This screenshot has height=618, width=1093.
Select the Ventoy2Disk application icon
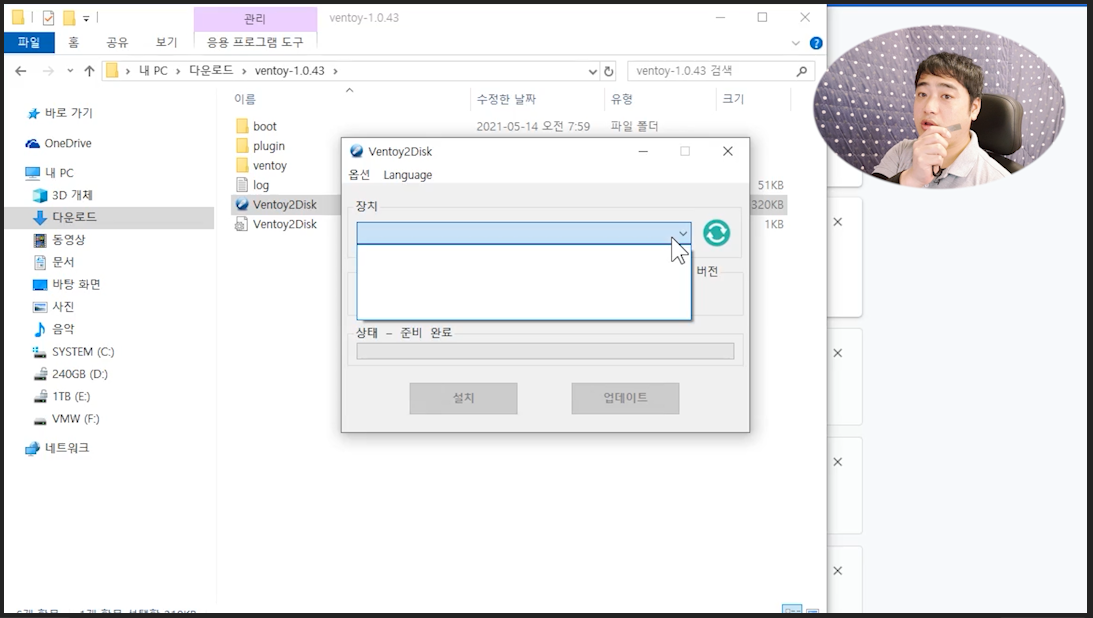coord(242,204)
